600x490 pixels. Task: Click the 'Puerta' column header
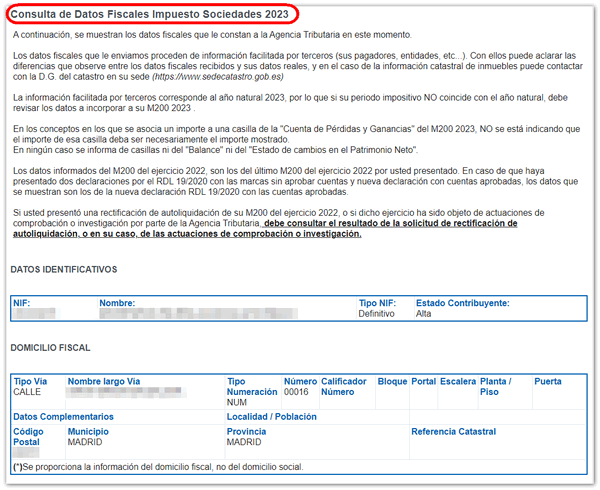[548, 381]
